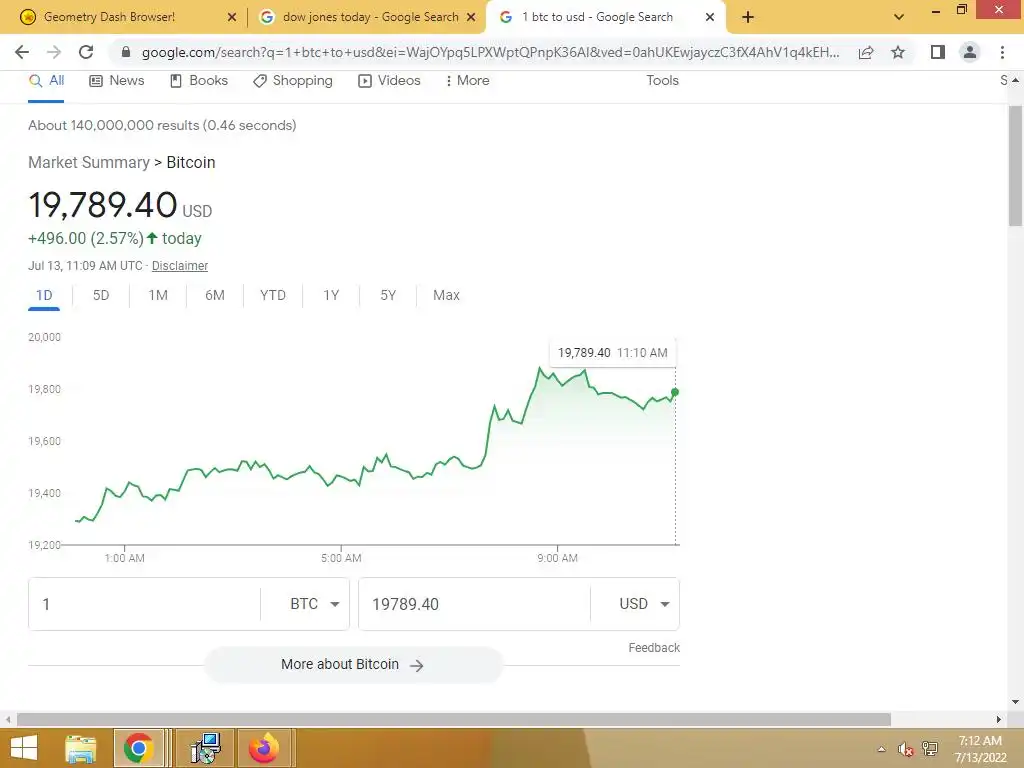Select the 1Y chart range

point(331,295)
